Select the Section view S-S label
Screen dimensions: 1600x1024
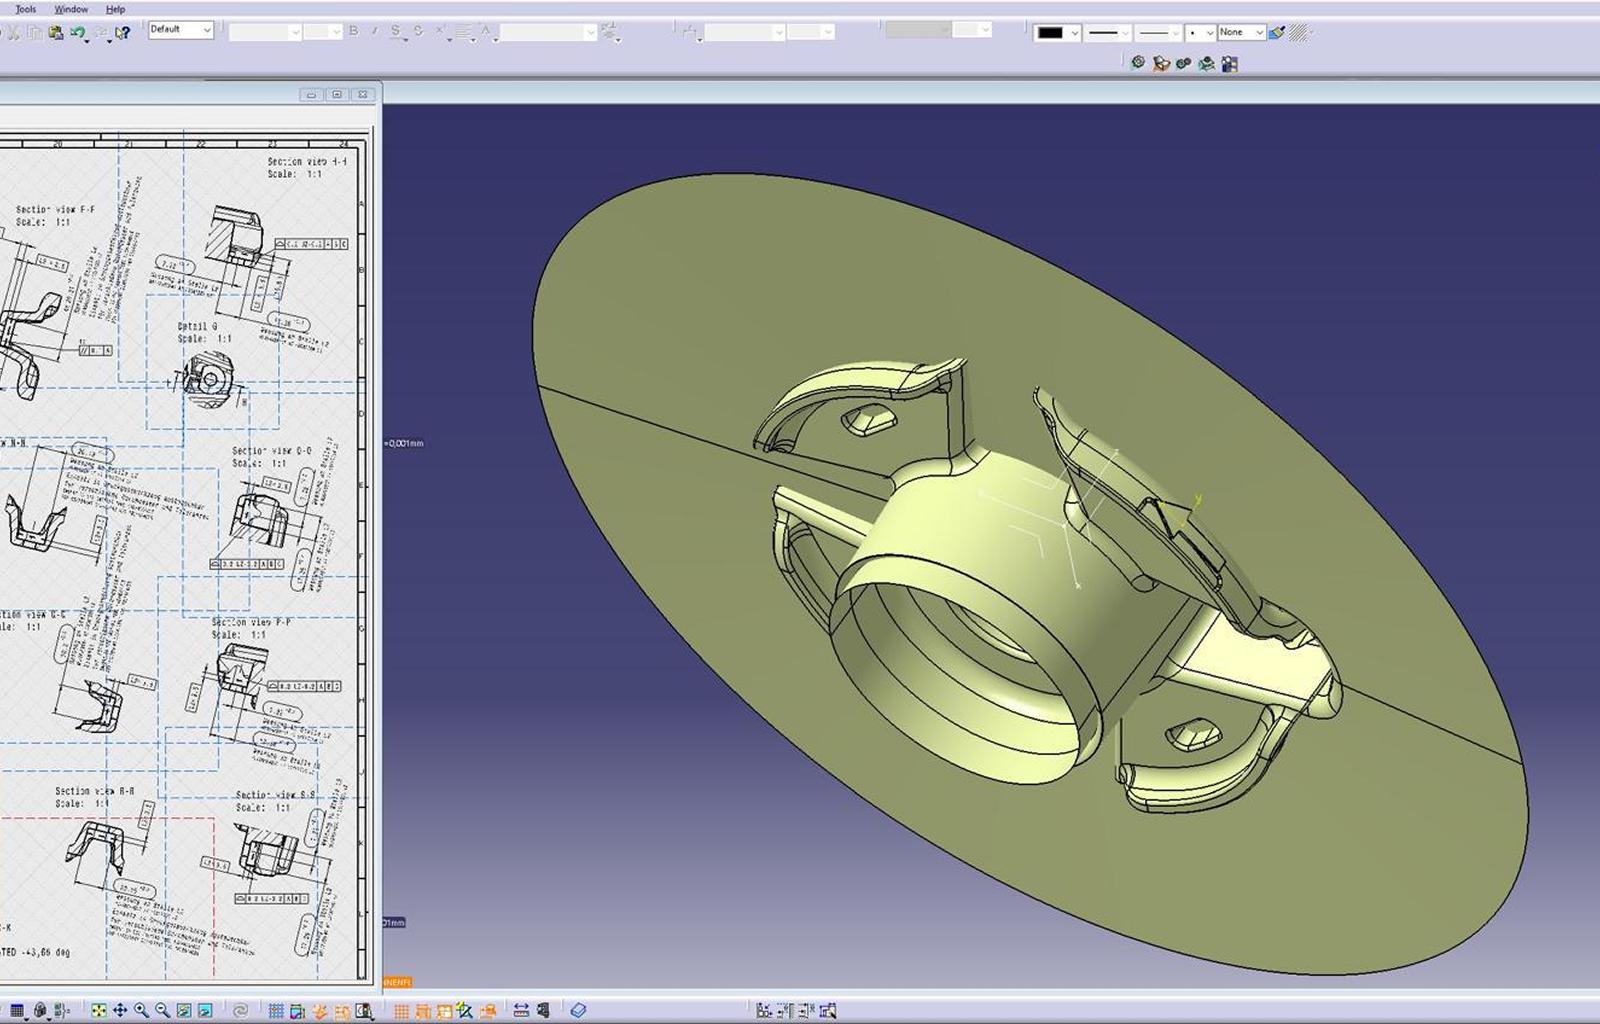(x=276, y=795)
